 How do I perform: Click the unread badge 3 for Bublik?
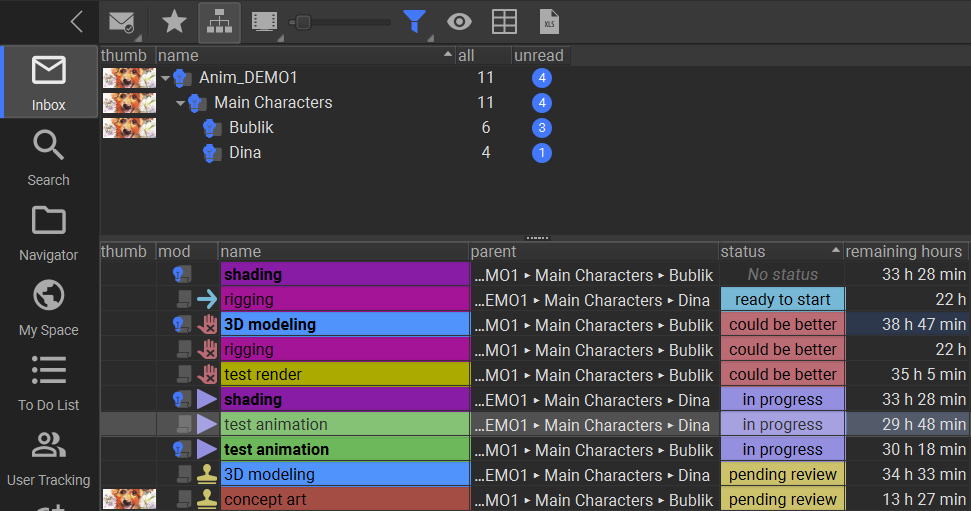coord(542,128)
